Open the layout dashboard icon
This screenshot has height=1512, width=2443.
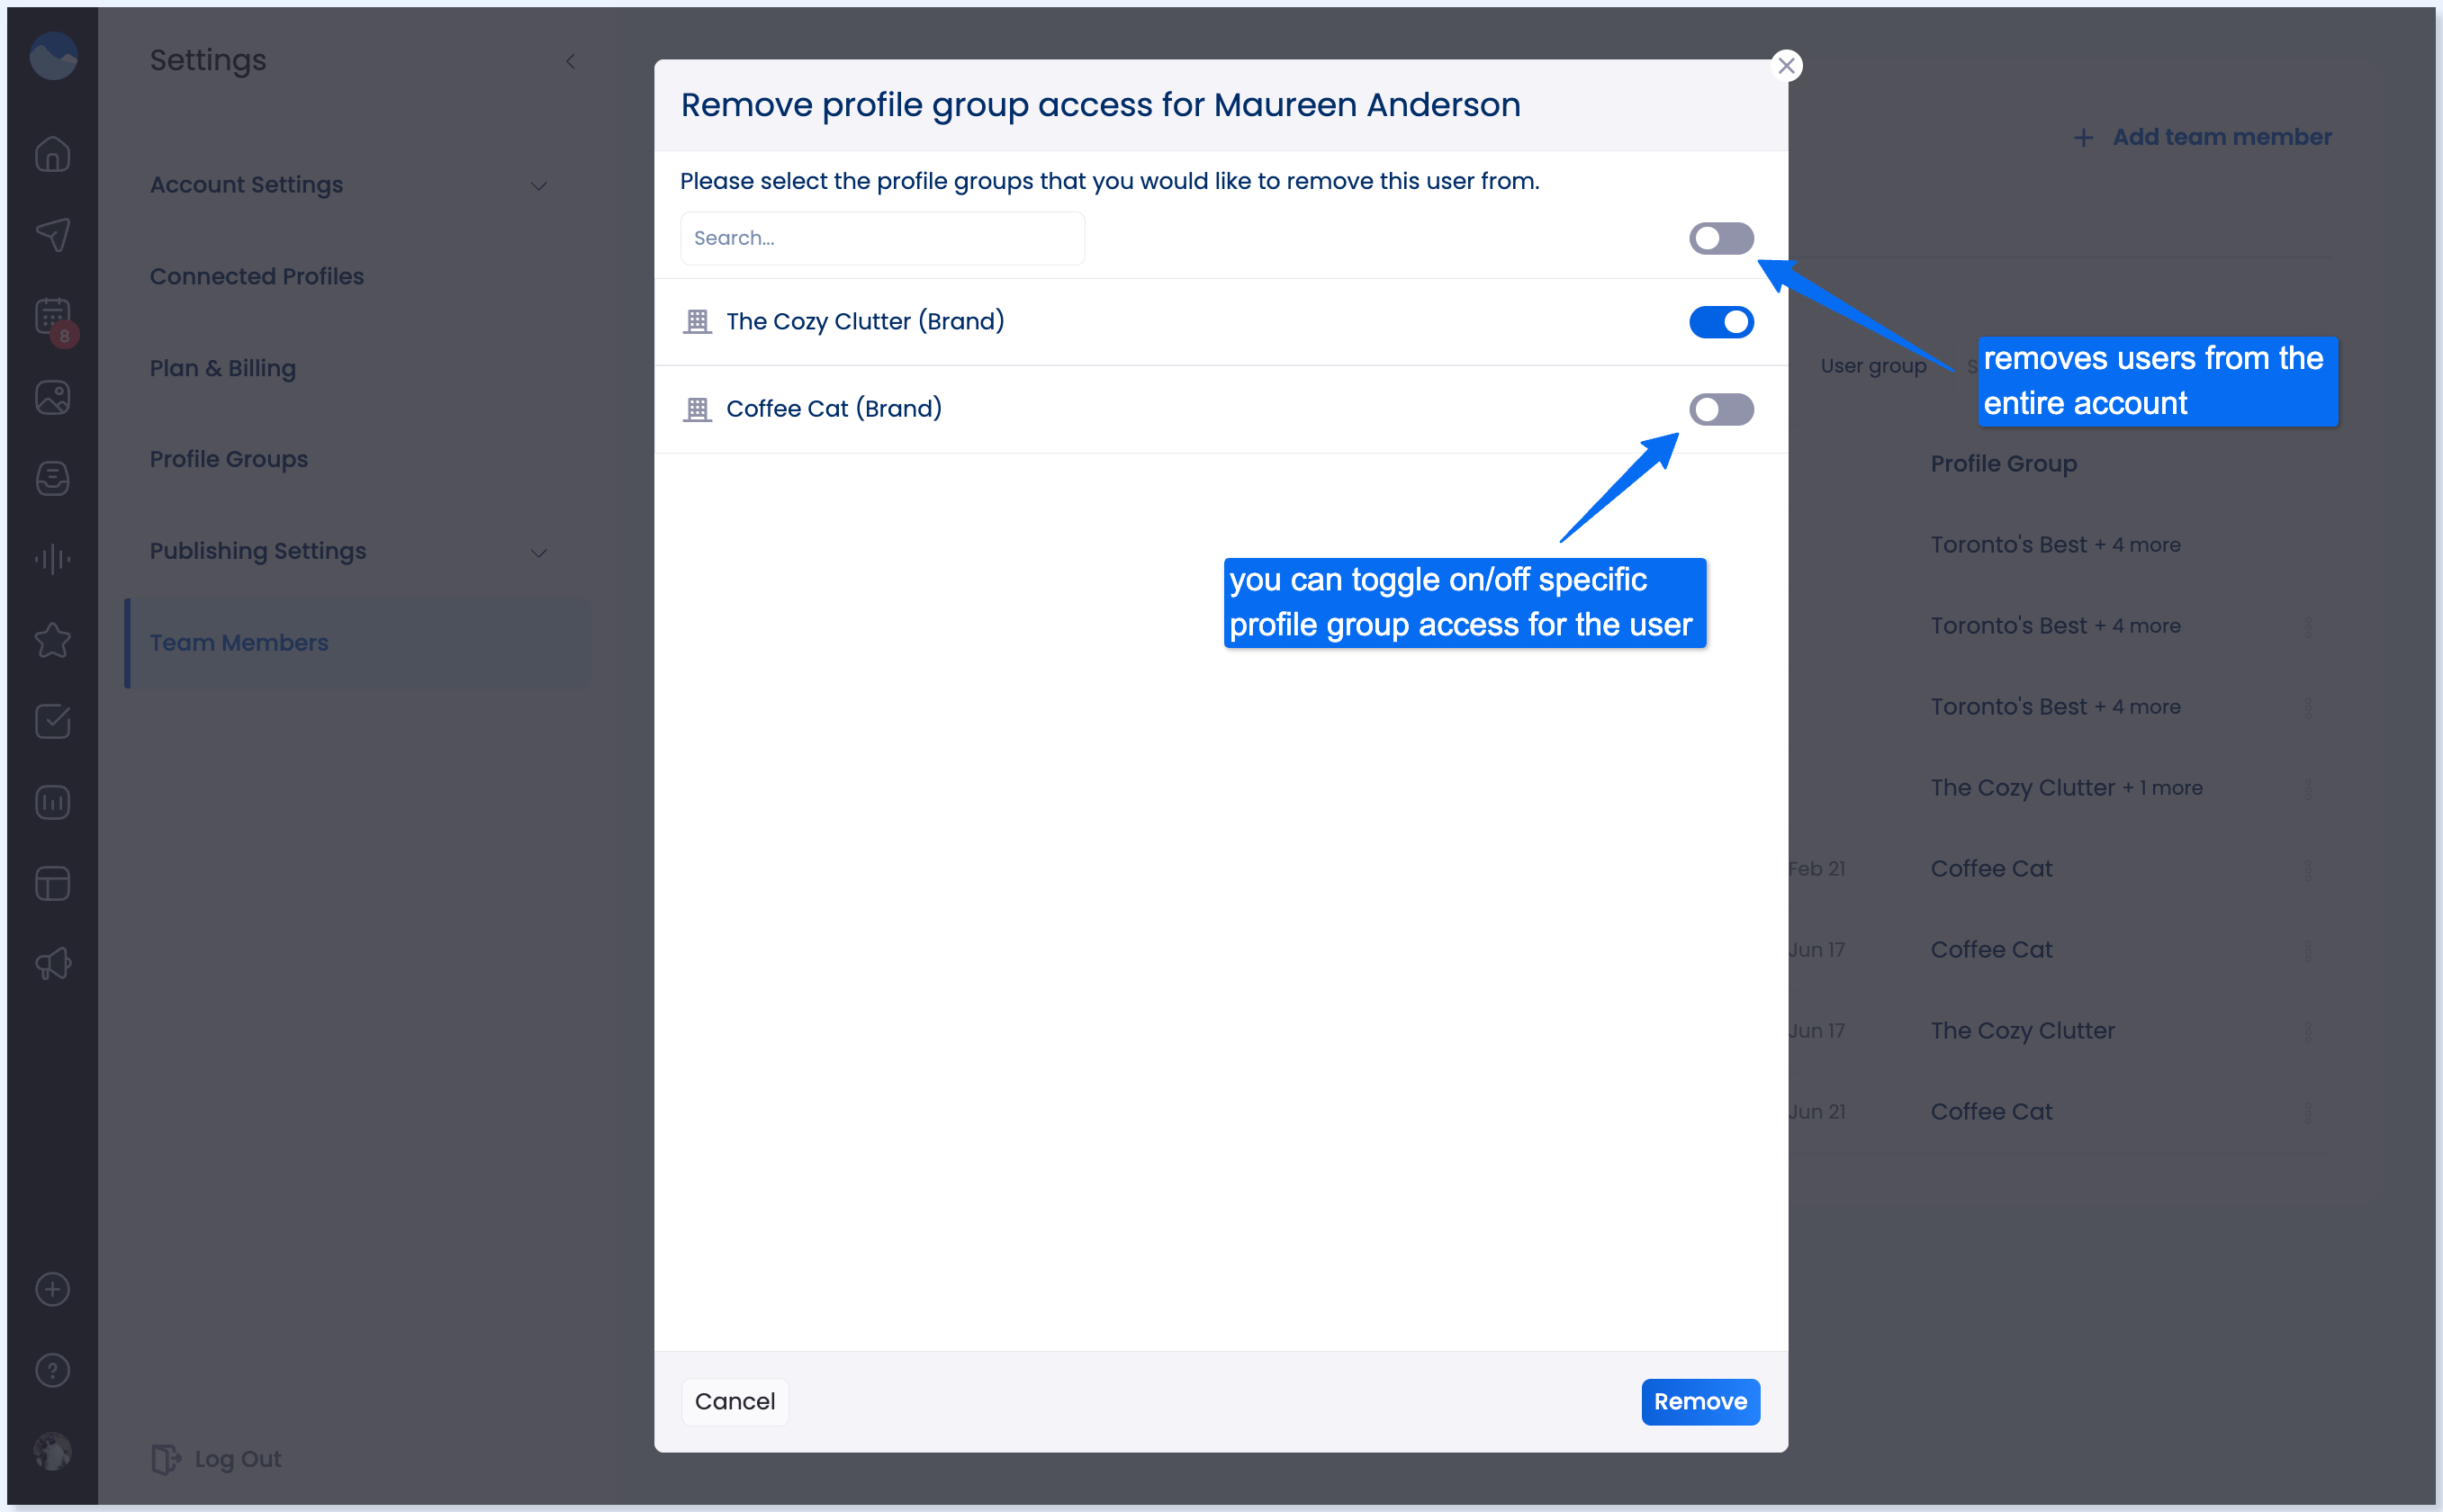click(53, 883)
